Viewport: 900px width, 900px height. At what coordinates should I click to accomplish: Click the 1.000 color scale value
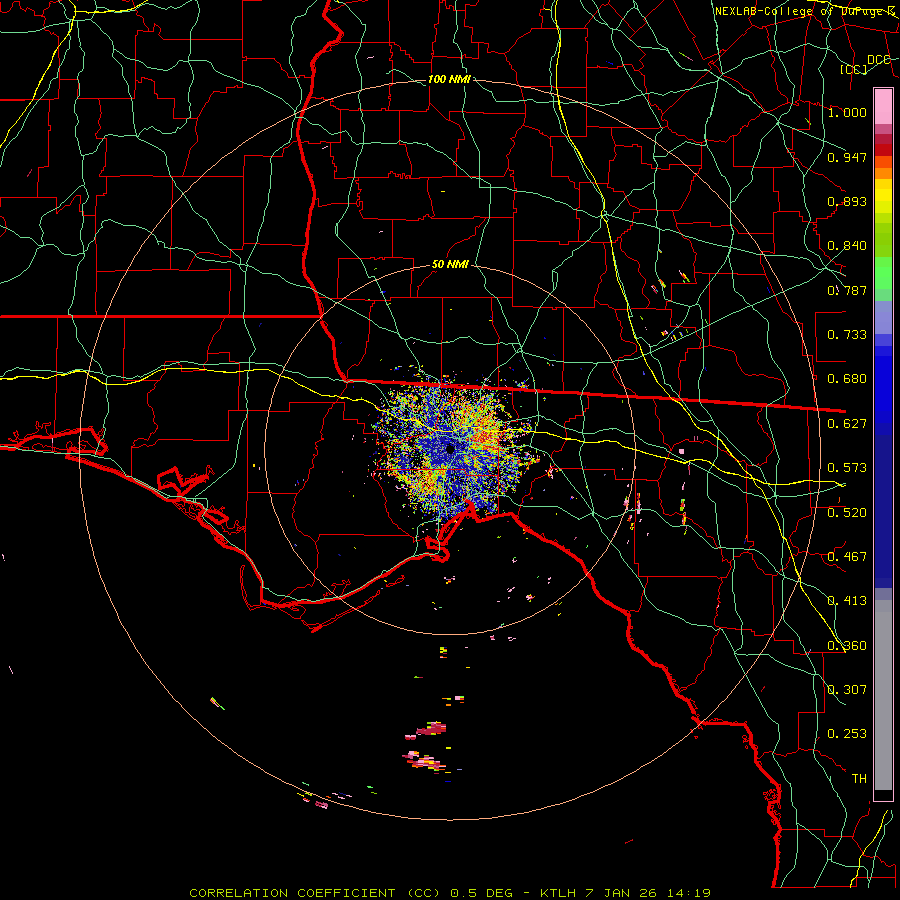point(847,112)
